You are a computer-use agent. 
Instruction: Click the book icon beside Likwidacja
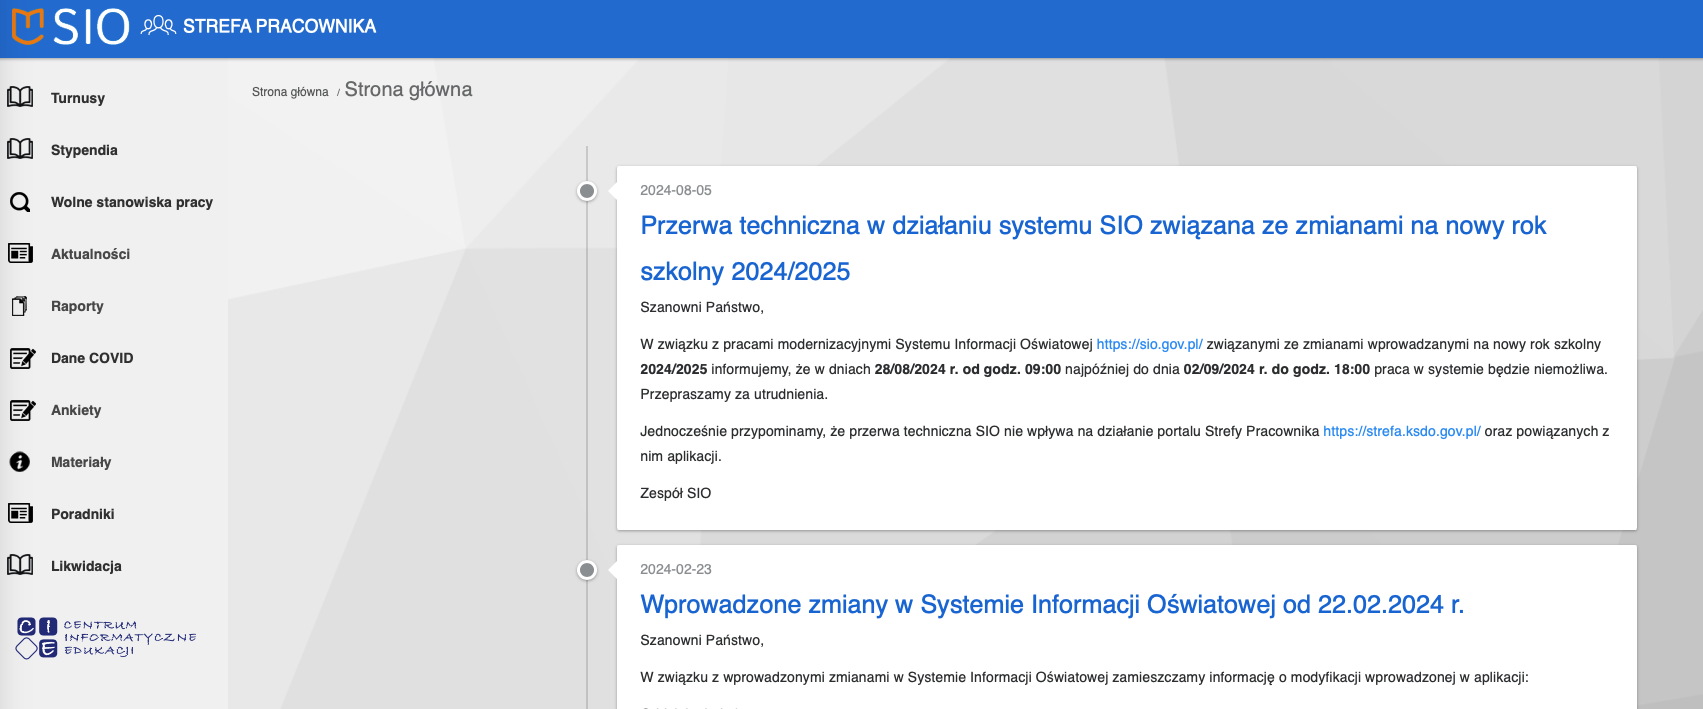click(x=20, y=565)
